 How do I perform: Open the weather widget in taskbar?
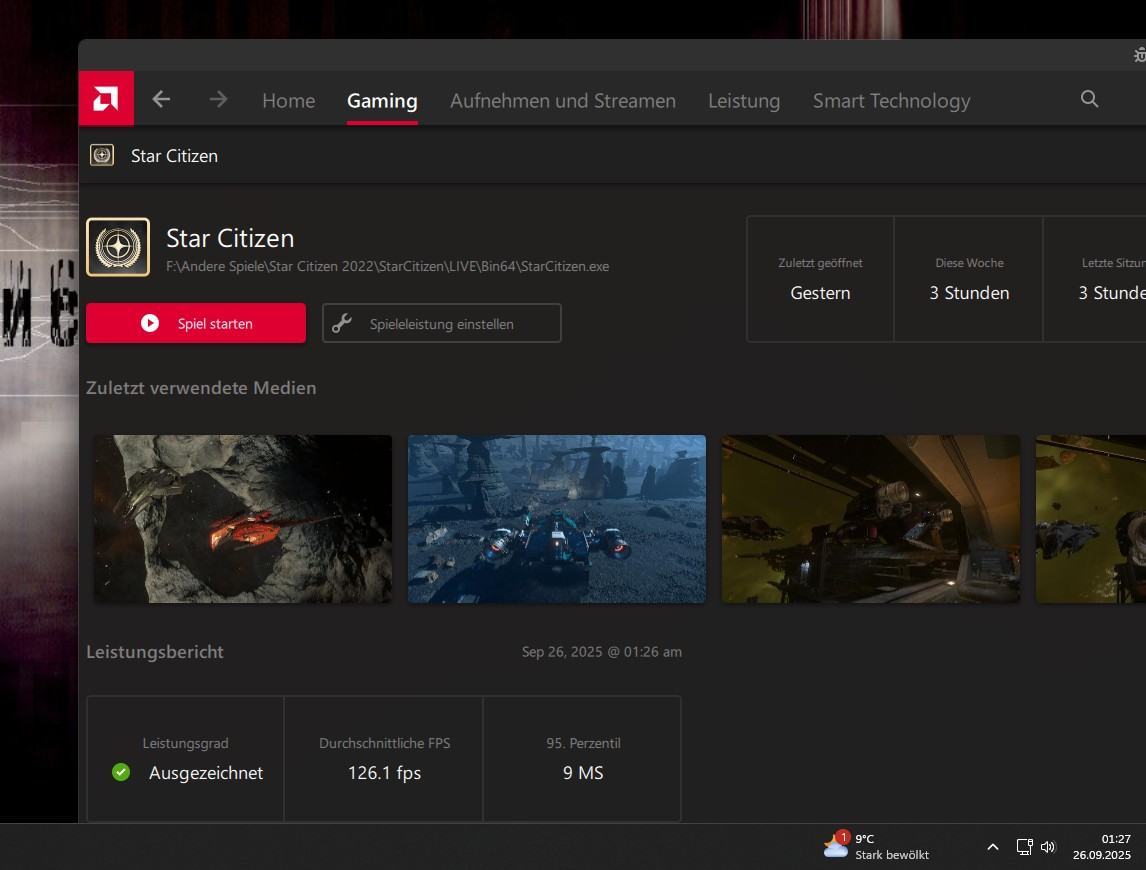(x=876, y=847)
